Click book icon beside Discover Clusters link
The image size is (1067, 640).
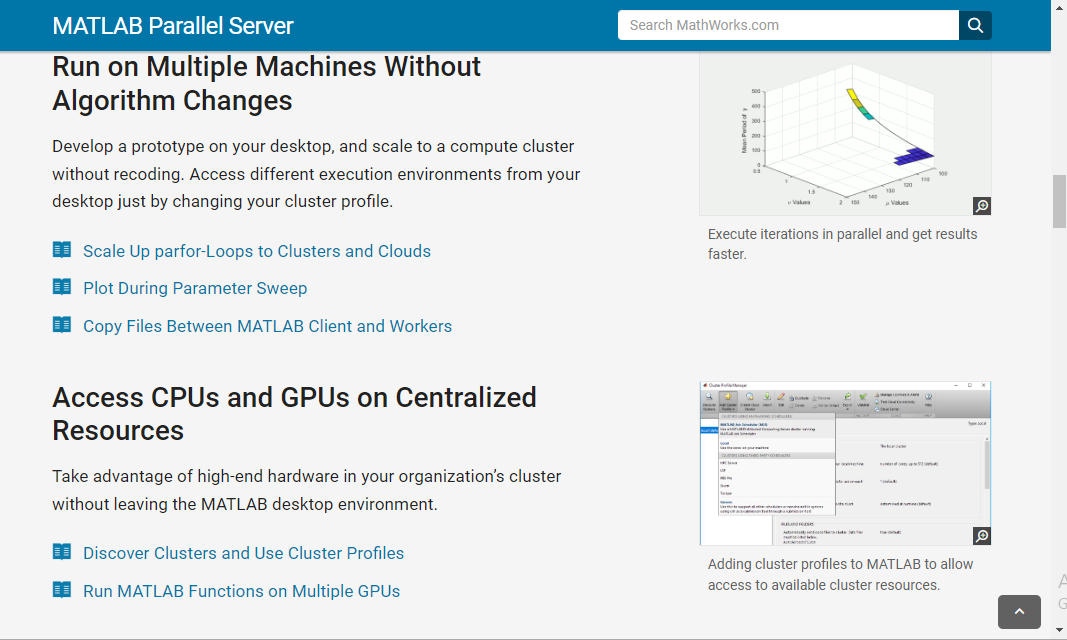62,552
